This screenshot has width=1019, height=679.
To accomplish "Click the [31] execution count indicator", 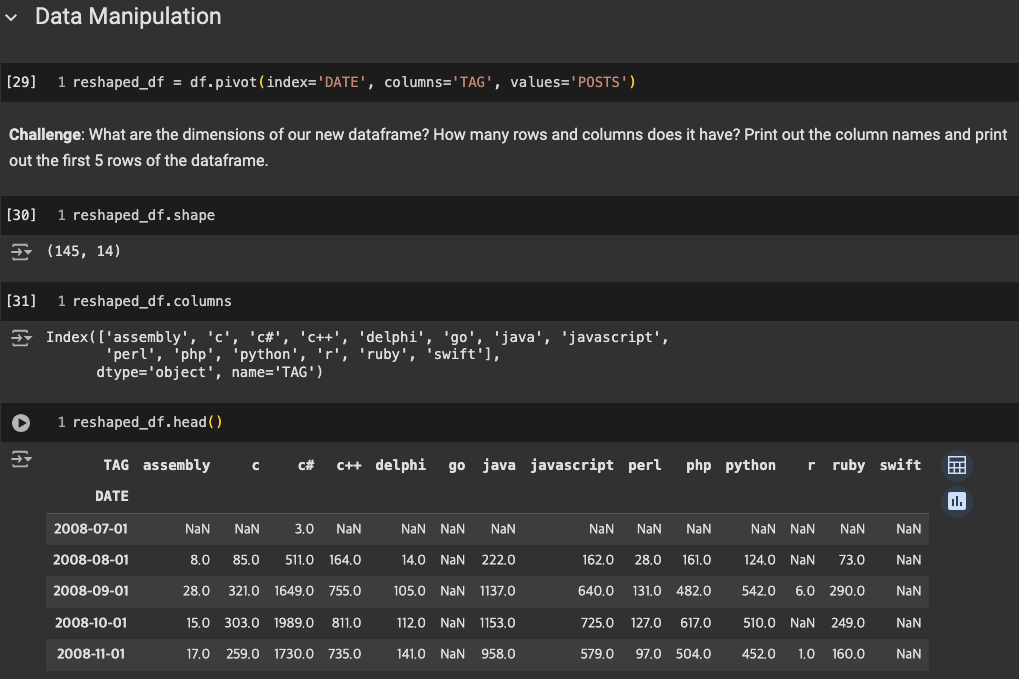I will pyautogui.click(x=21, y=301).
